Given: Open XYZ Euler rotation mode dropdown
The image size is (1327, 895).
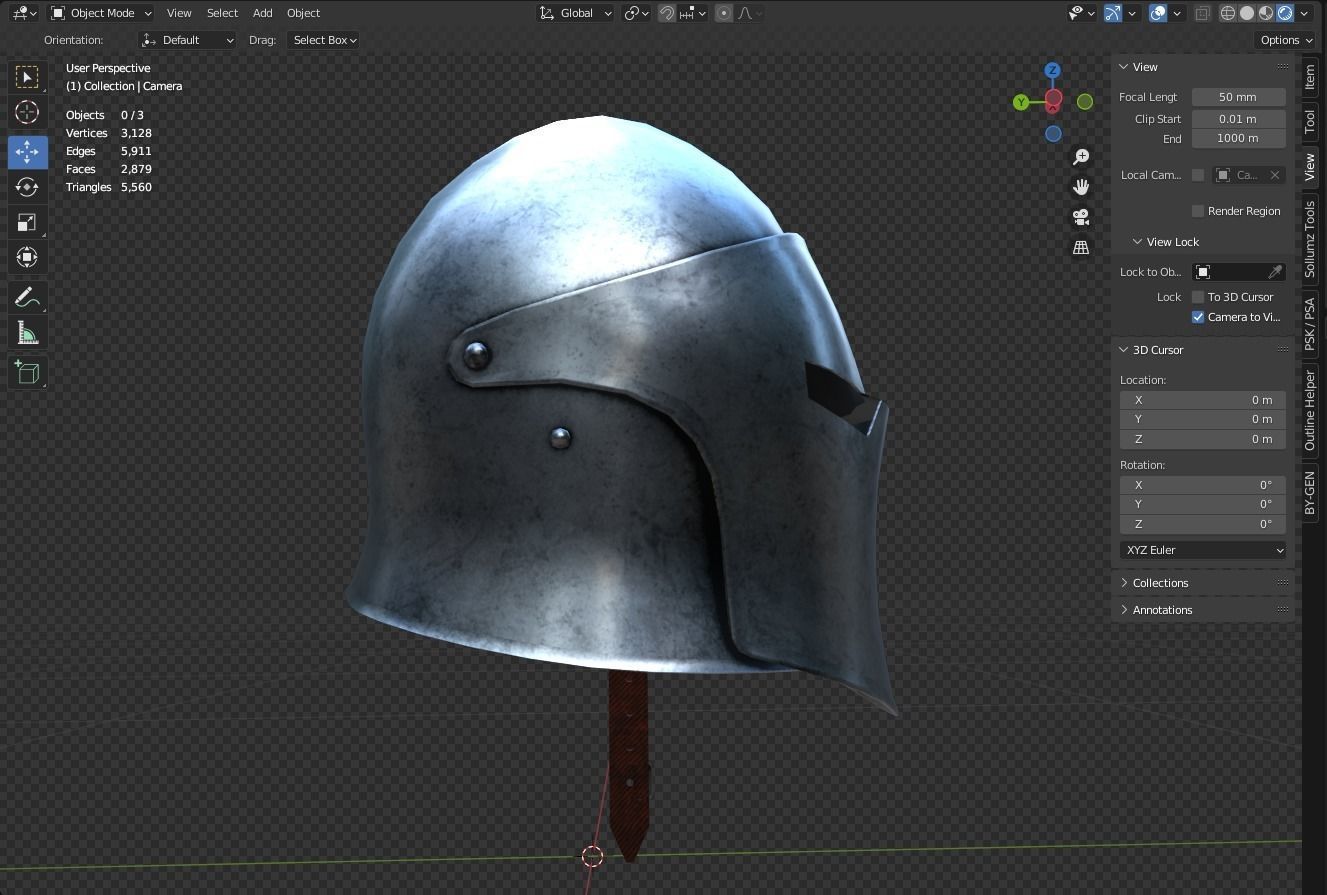Looking at the screenshot, I should click(x=1203, y=550).
